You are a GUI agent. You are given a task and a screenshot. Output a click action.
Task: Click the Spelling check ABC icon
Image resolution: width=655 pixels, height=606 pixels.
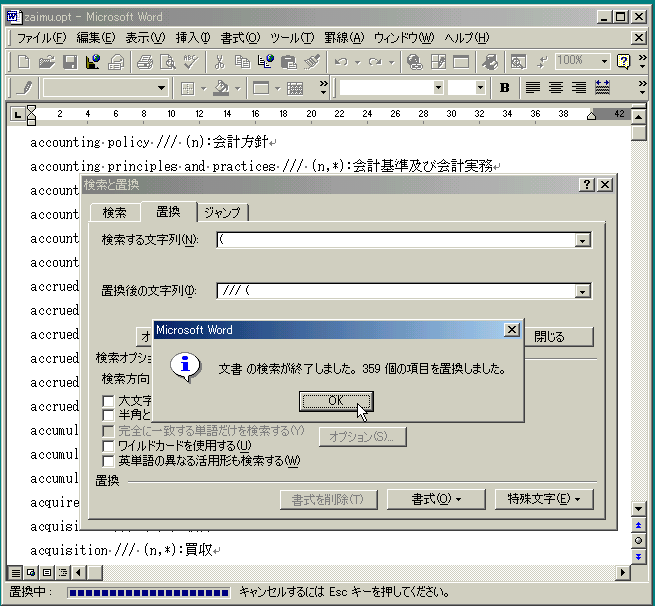pos(191,62)
